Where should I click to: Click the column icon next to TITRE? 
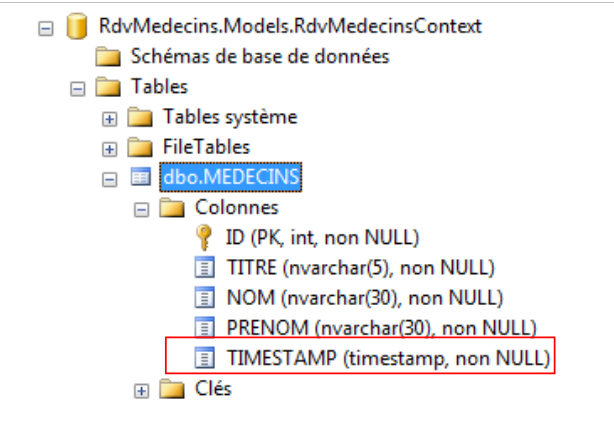pyautogui.click(x=203, y=267)
